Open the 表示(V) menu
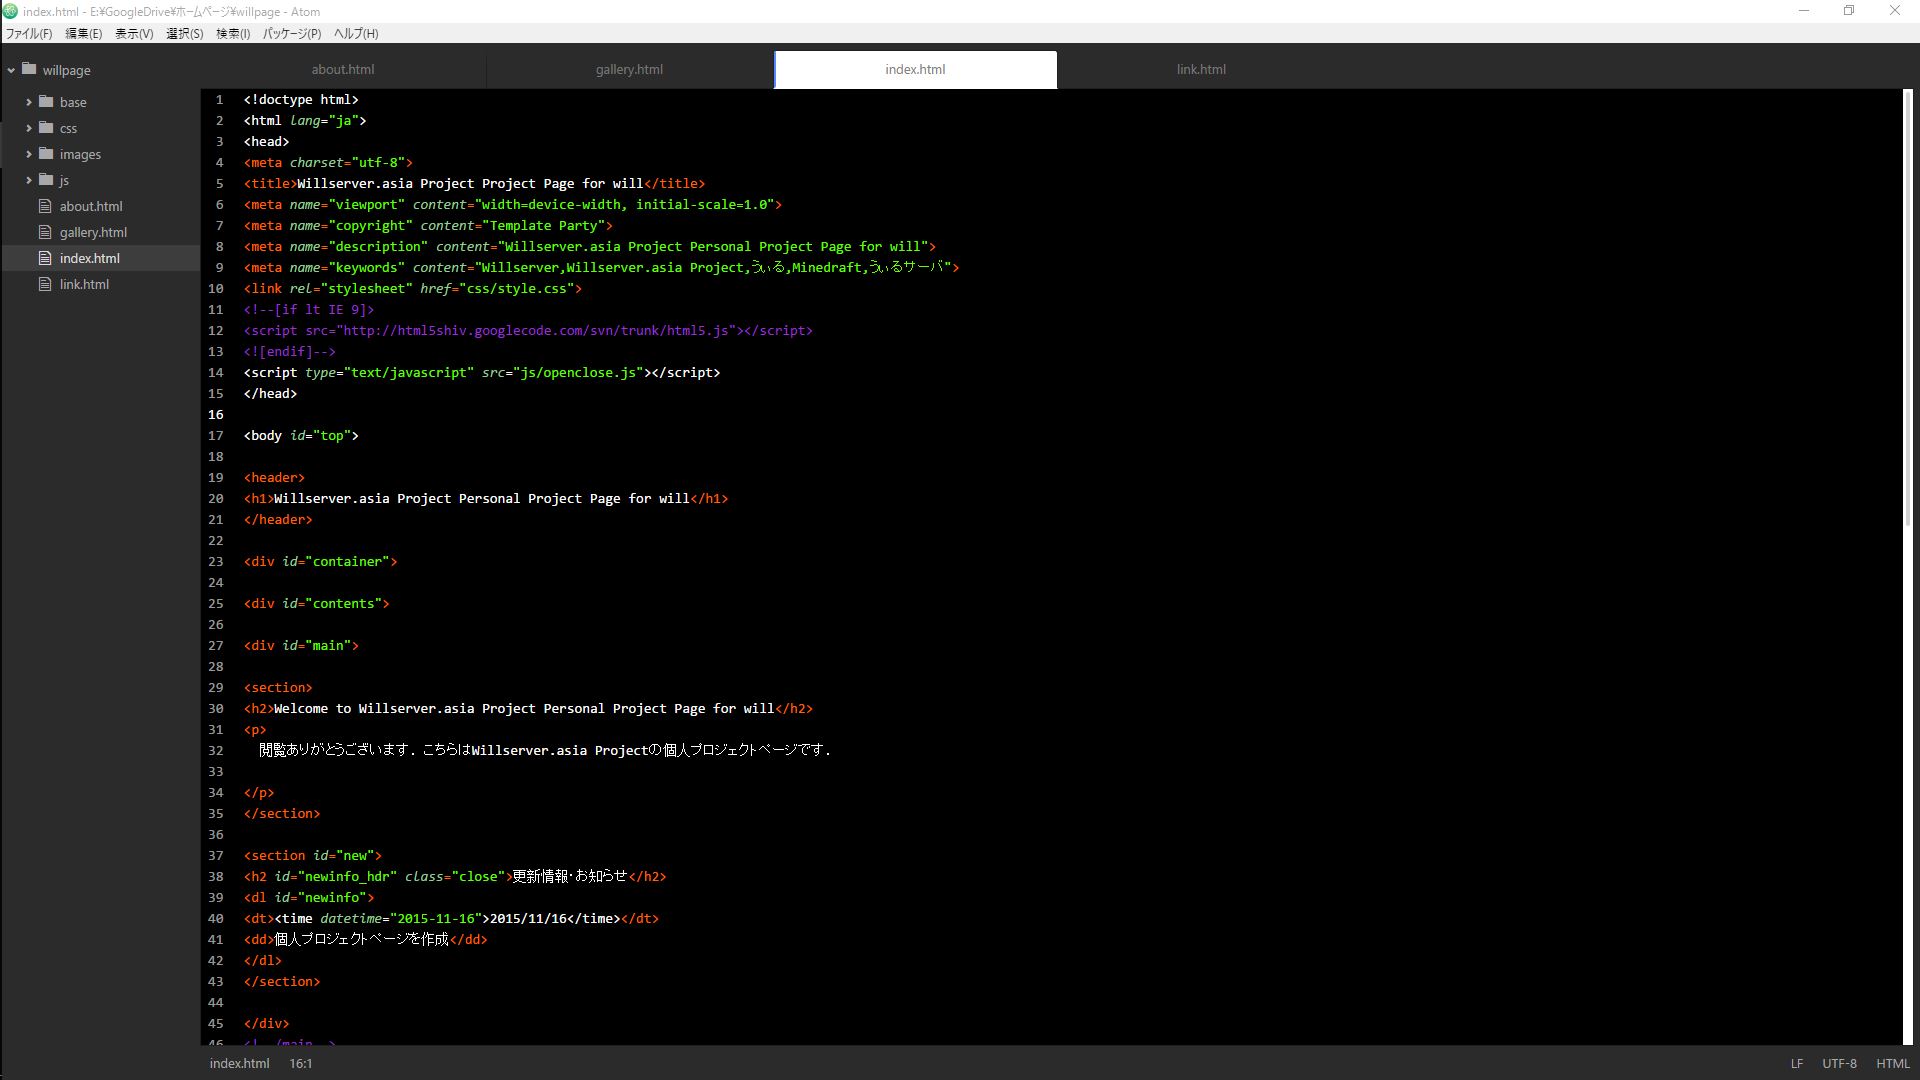The image size is (1920, 1080). click(x=134, y=34)
